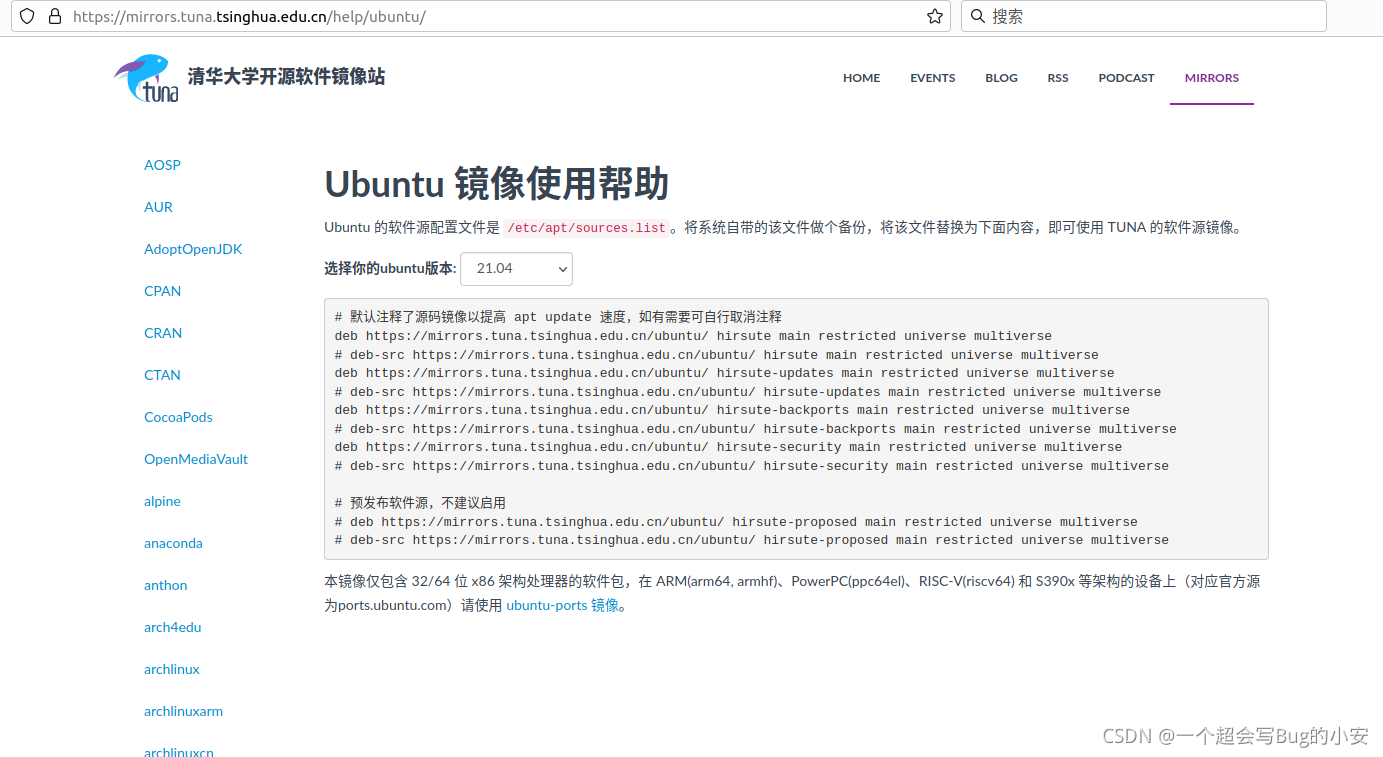Image resolution: width=1383 pixels, height=757 pixels.
Task: Click the deb hirsute-updates line
Action: click(x=724, y=373)
